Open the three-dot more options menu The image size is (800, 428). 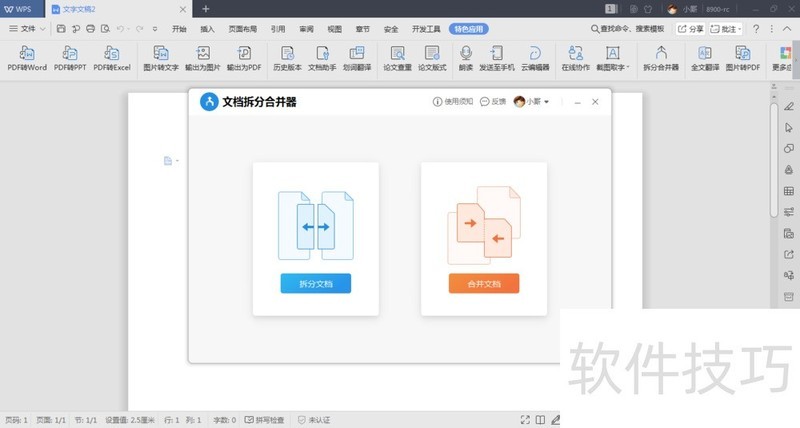click(x=771, y=29)
